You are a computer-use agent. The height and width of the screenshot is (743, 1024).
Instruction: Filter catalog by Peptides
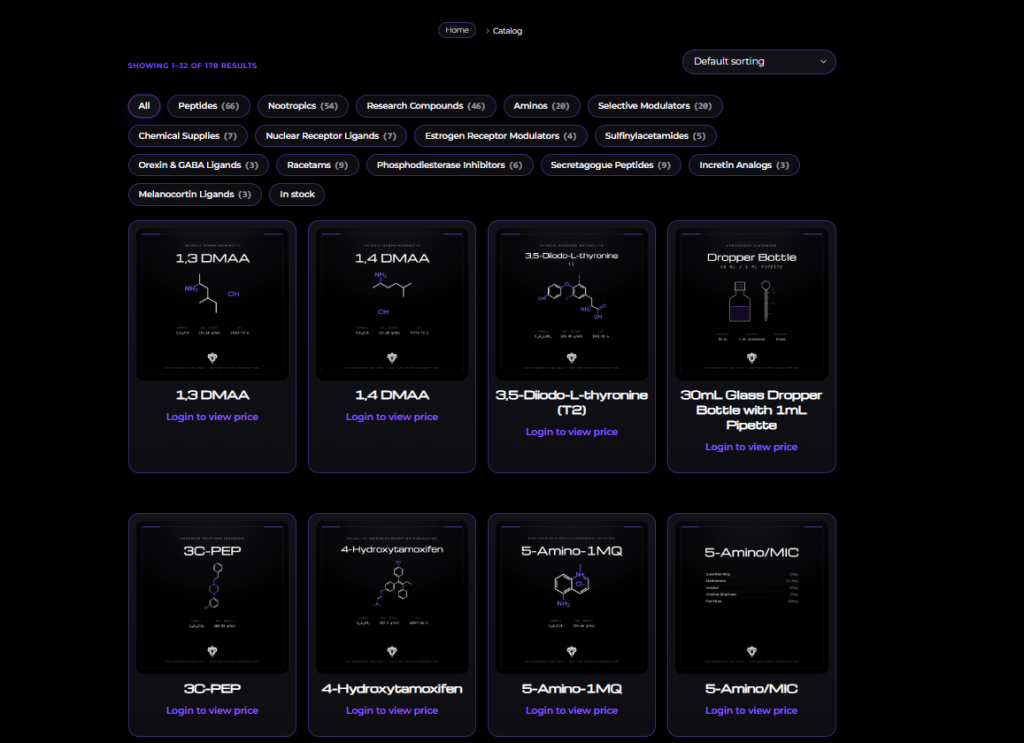click(x=208, y=106)
